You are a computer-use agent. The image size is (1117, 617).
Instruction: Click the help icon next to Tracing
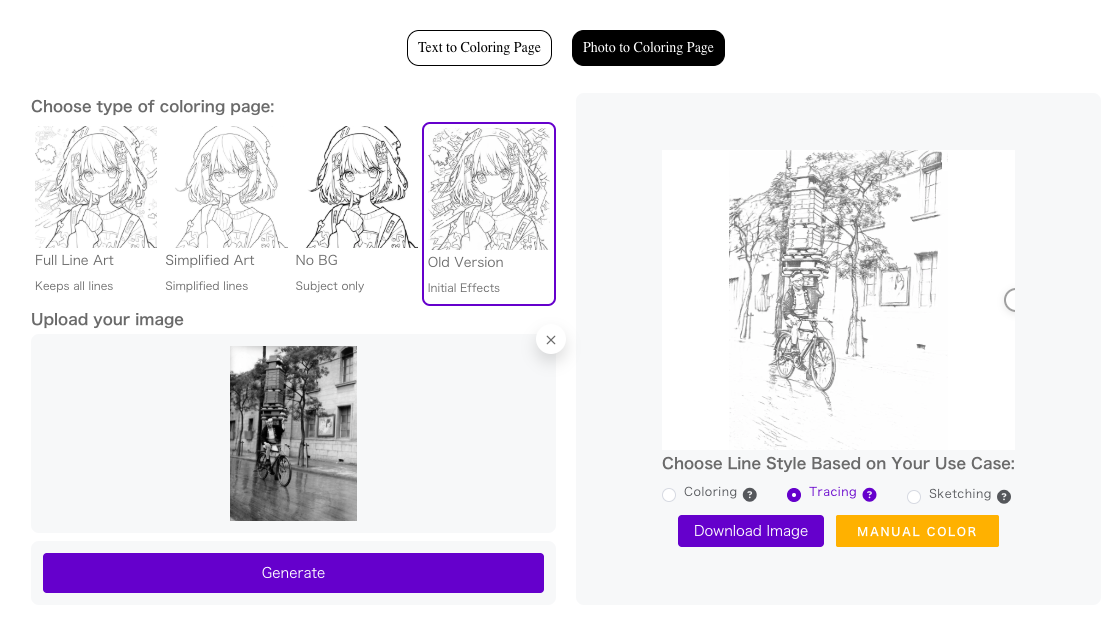pyautogui.click(x=870, y=494)
